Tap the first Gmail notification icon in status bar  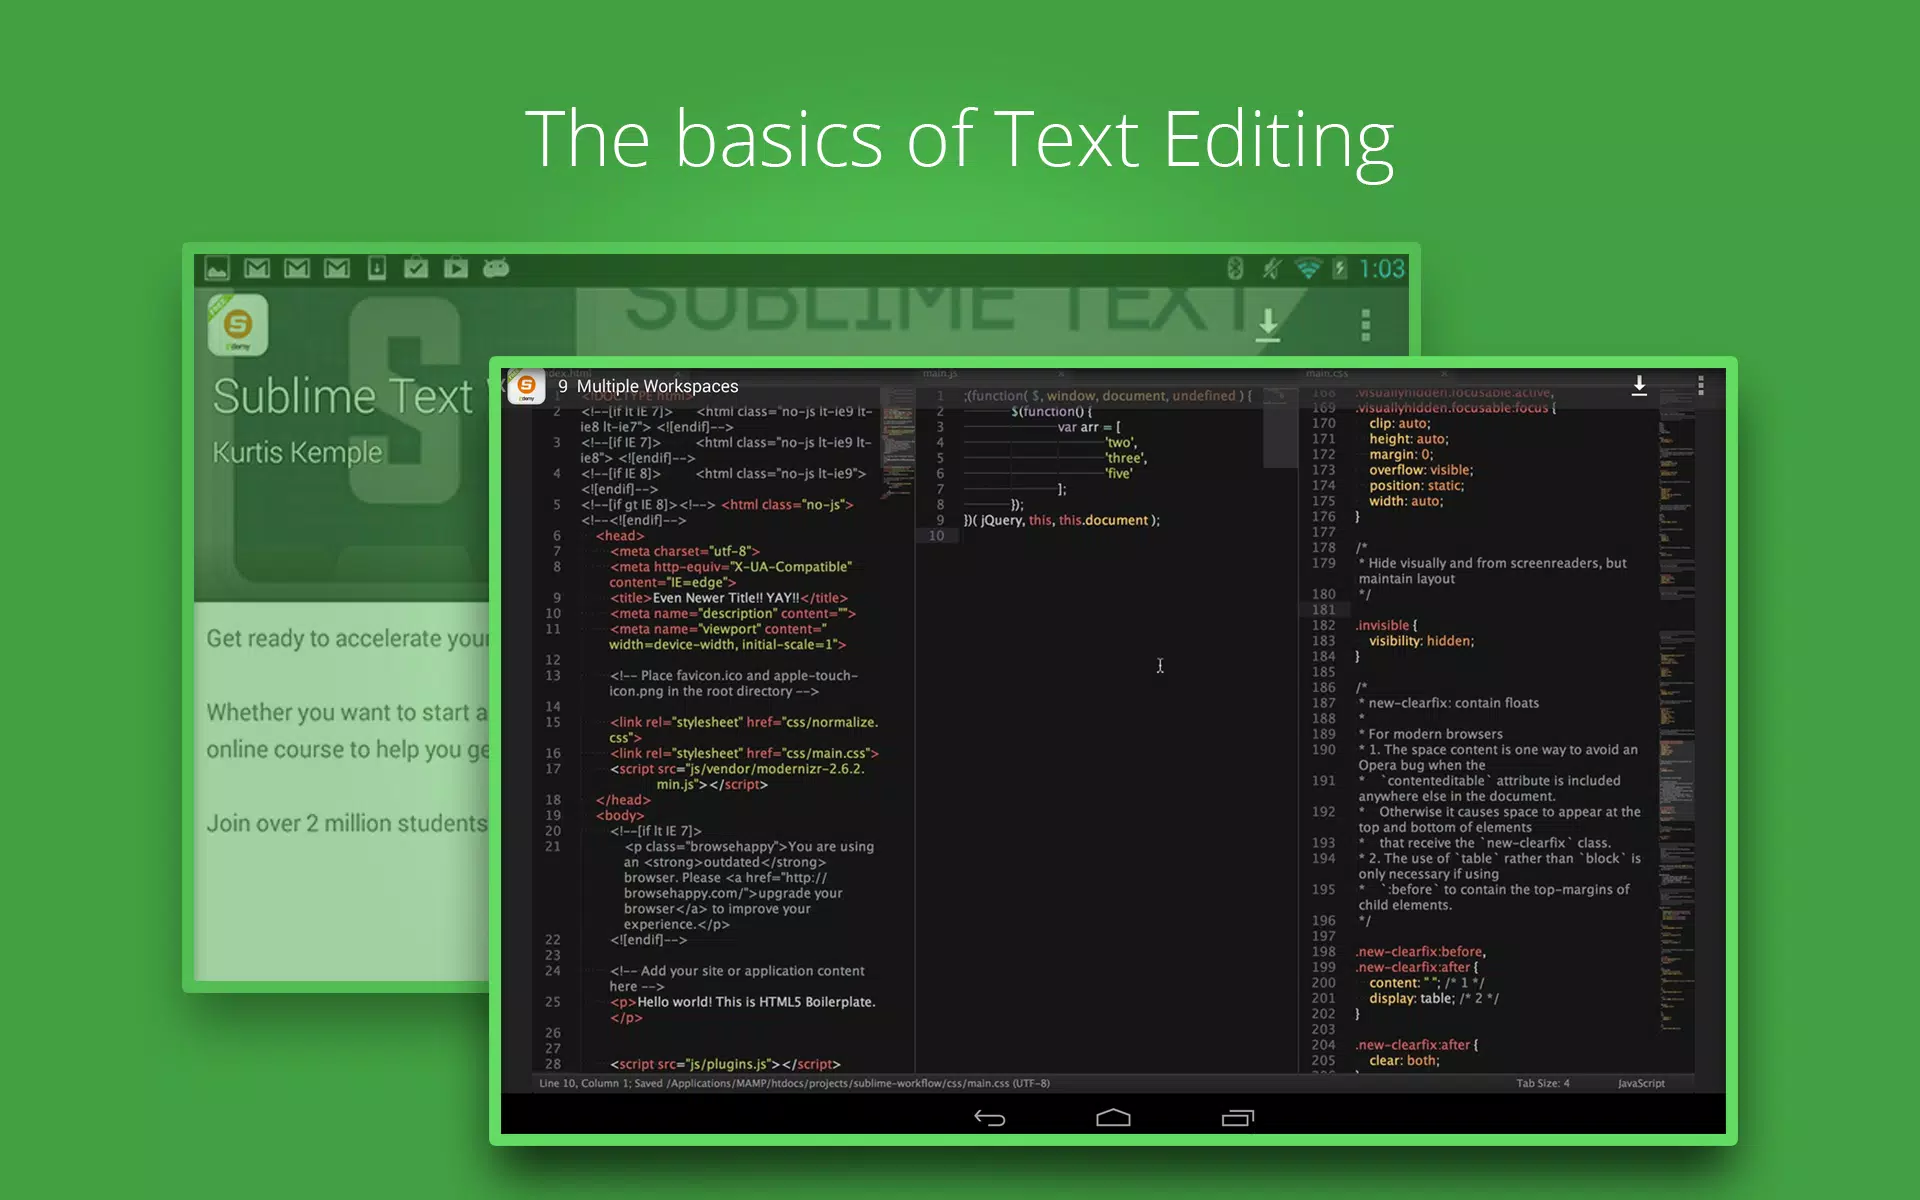(x=257, y=268)
